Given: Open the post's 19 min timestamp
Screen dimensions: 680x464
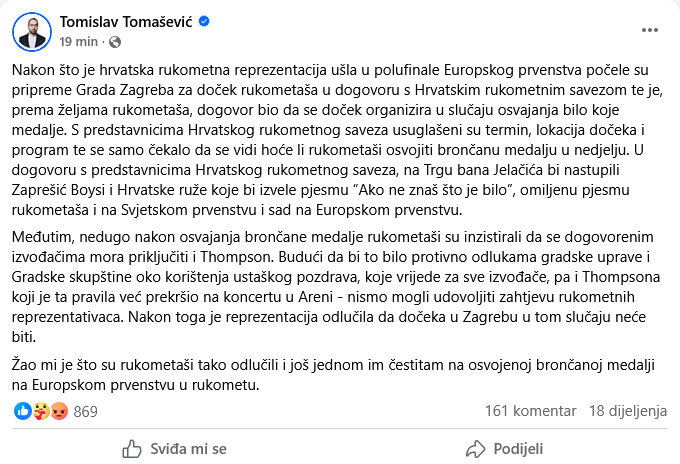Looking at the screenshot, I should click(x=79, y=42).
